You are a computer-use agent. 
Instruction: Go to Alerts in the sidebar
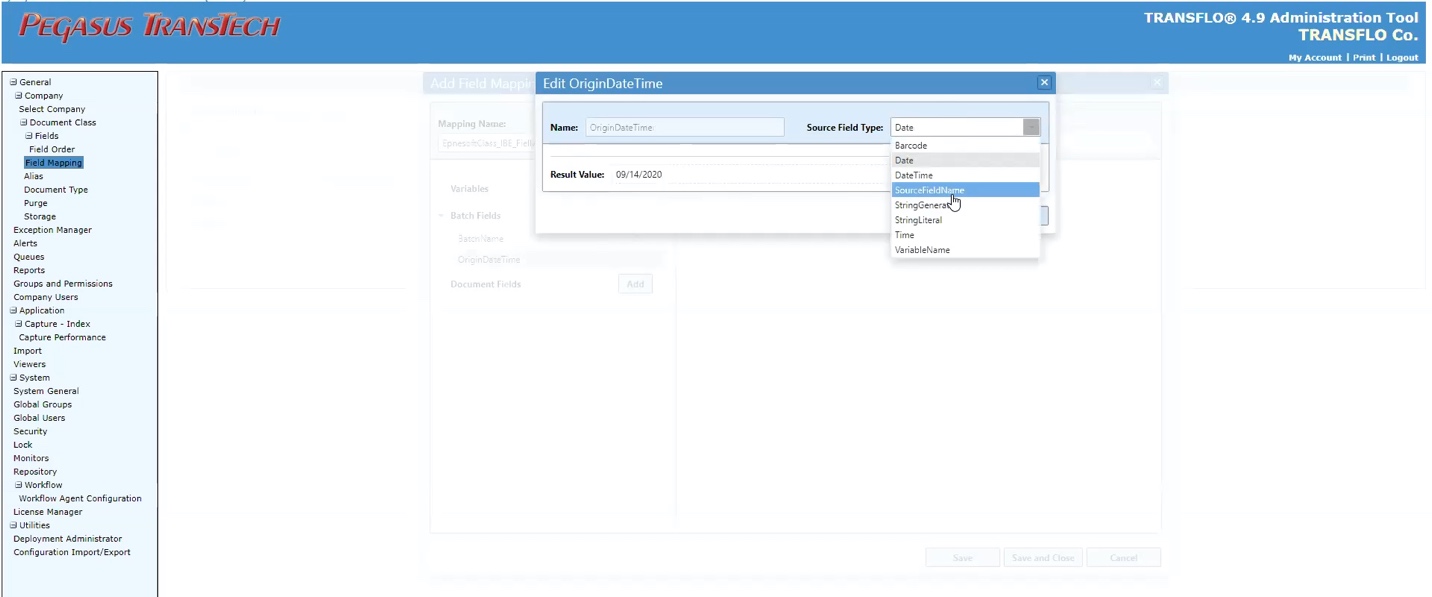[x=25, y=244]
